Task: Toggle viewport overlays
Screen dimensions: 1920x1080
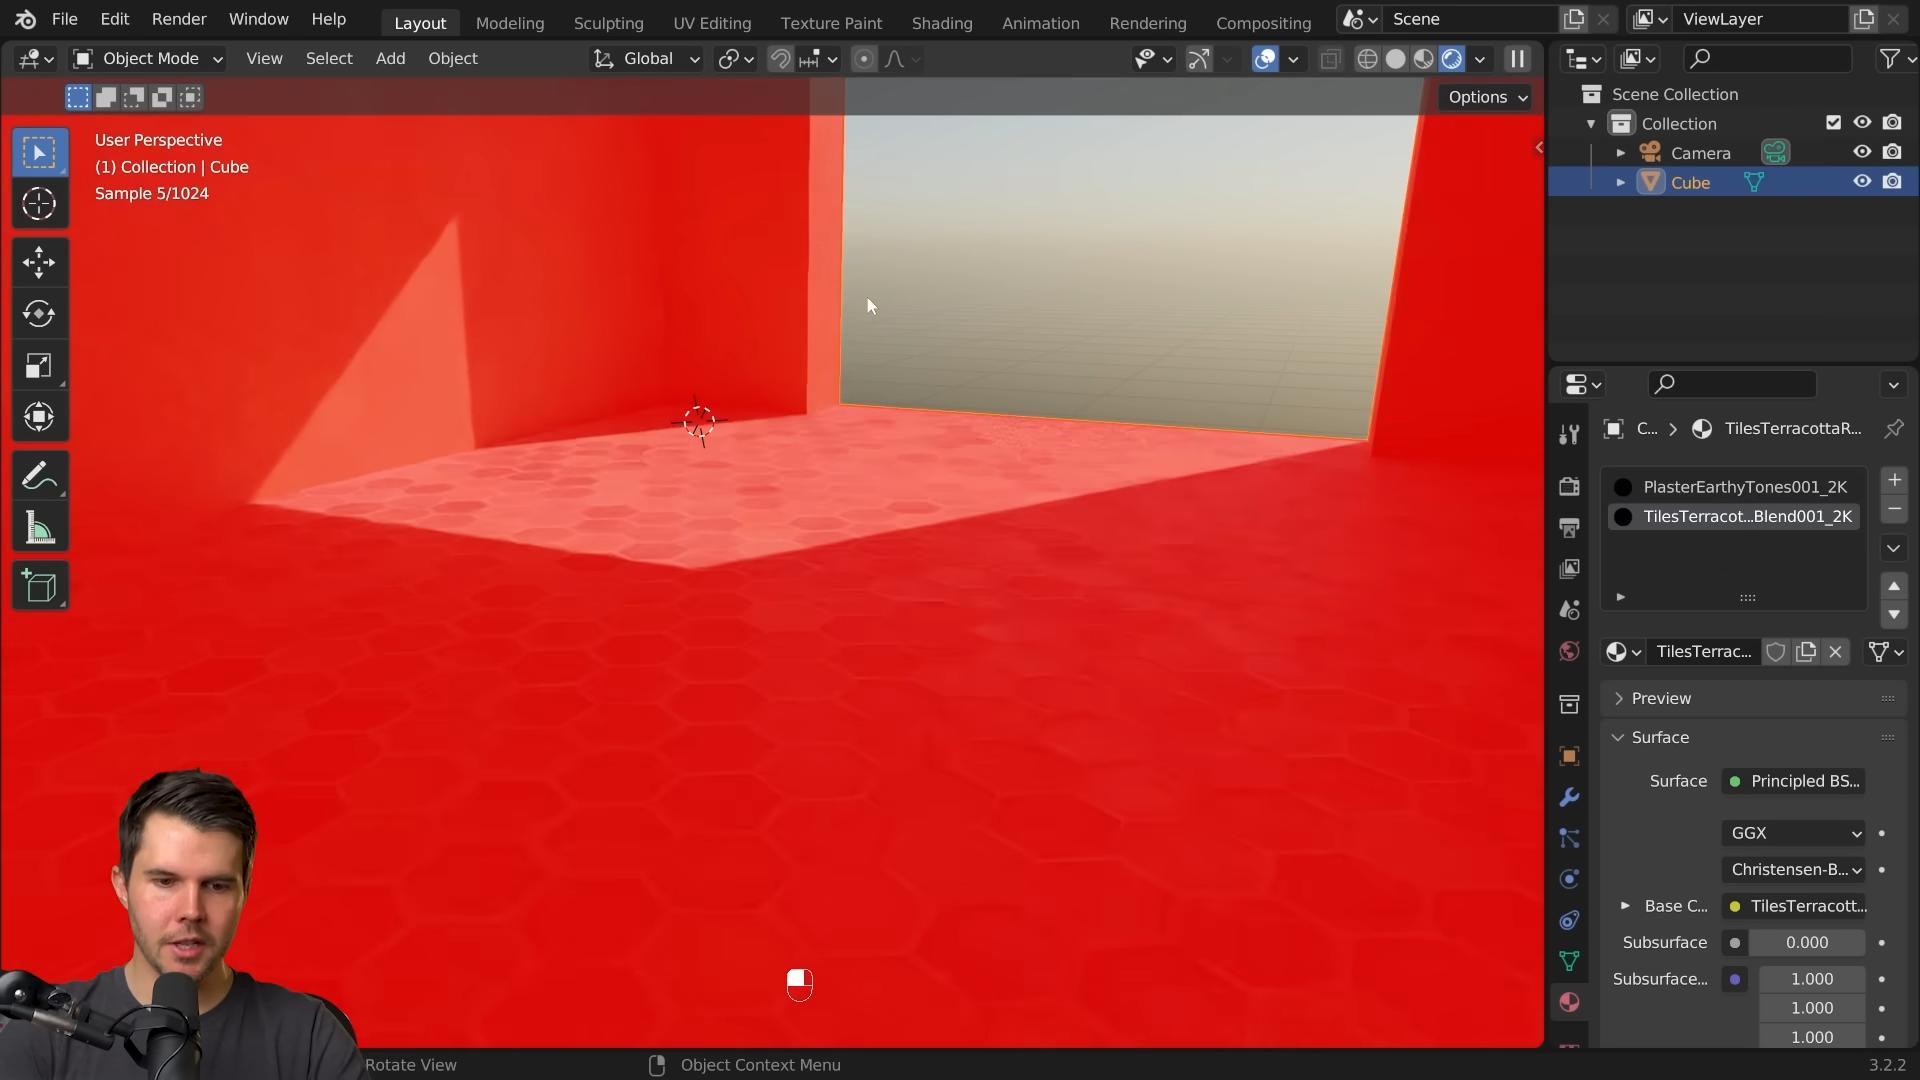Action: [x=1265, y=59]
